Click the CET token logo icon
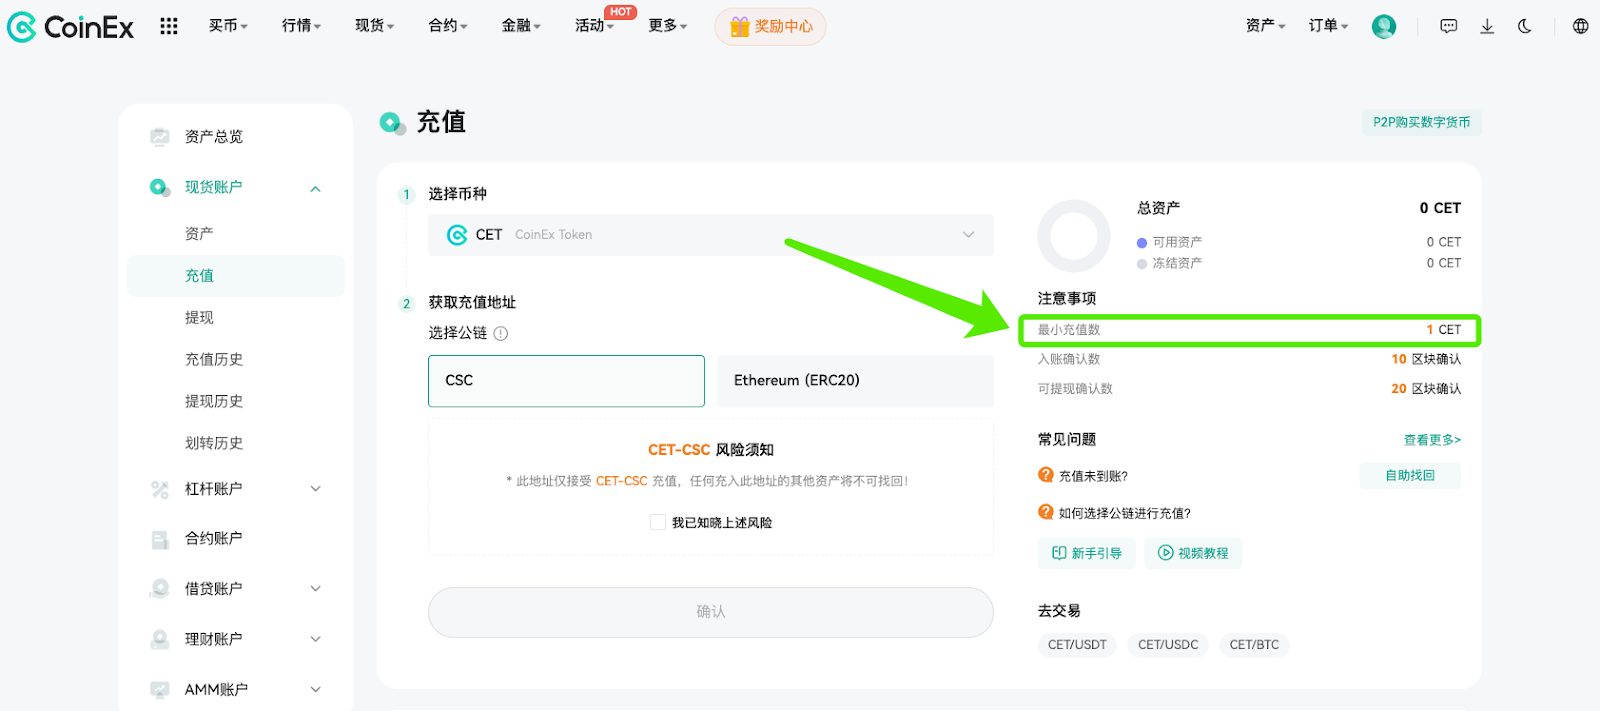1600x711 pixels. (x=457, y=235)
